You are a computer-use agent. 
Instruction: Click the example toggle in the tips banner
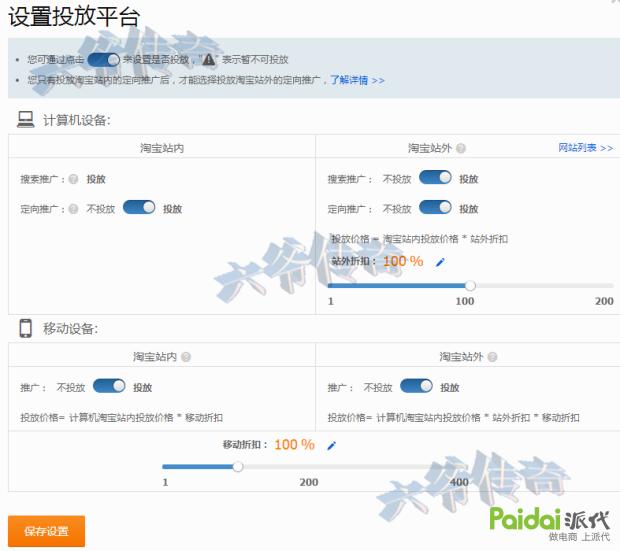pyautogui.click(x=104, y=60)
